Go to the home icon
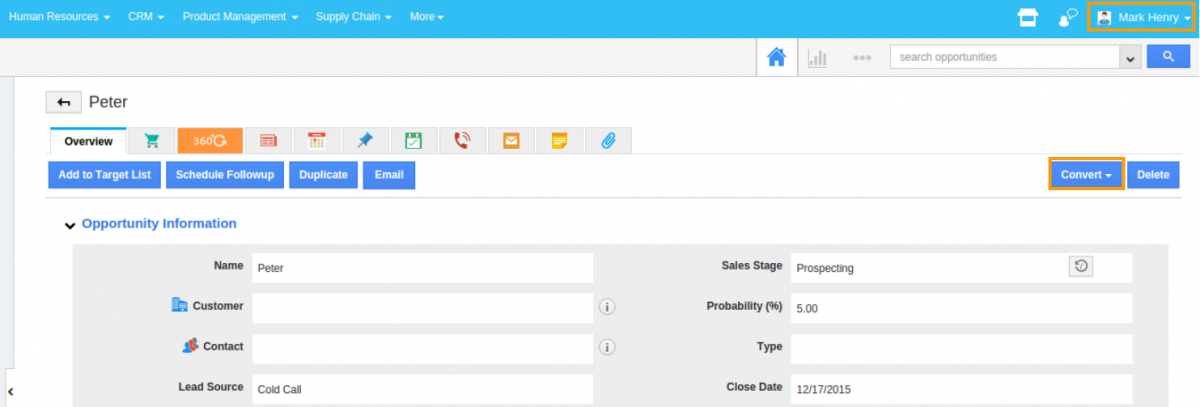1200x407 pixels. tap(776, 57)
